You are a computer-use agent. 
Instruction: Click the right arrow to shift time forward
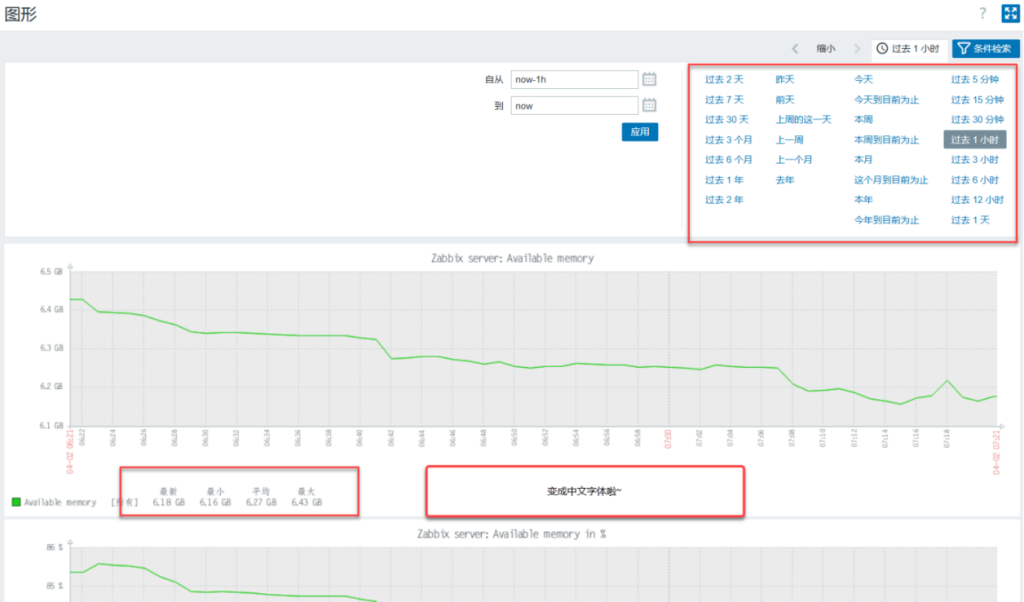pyautogui.click(x=857, y=48)
